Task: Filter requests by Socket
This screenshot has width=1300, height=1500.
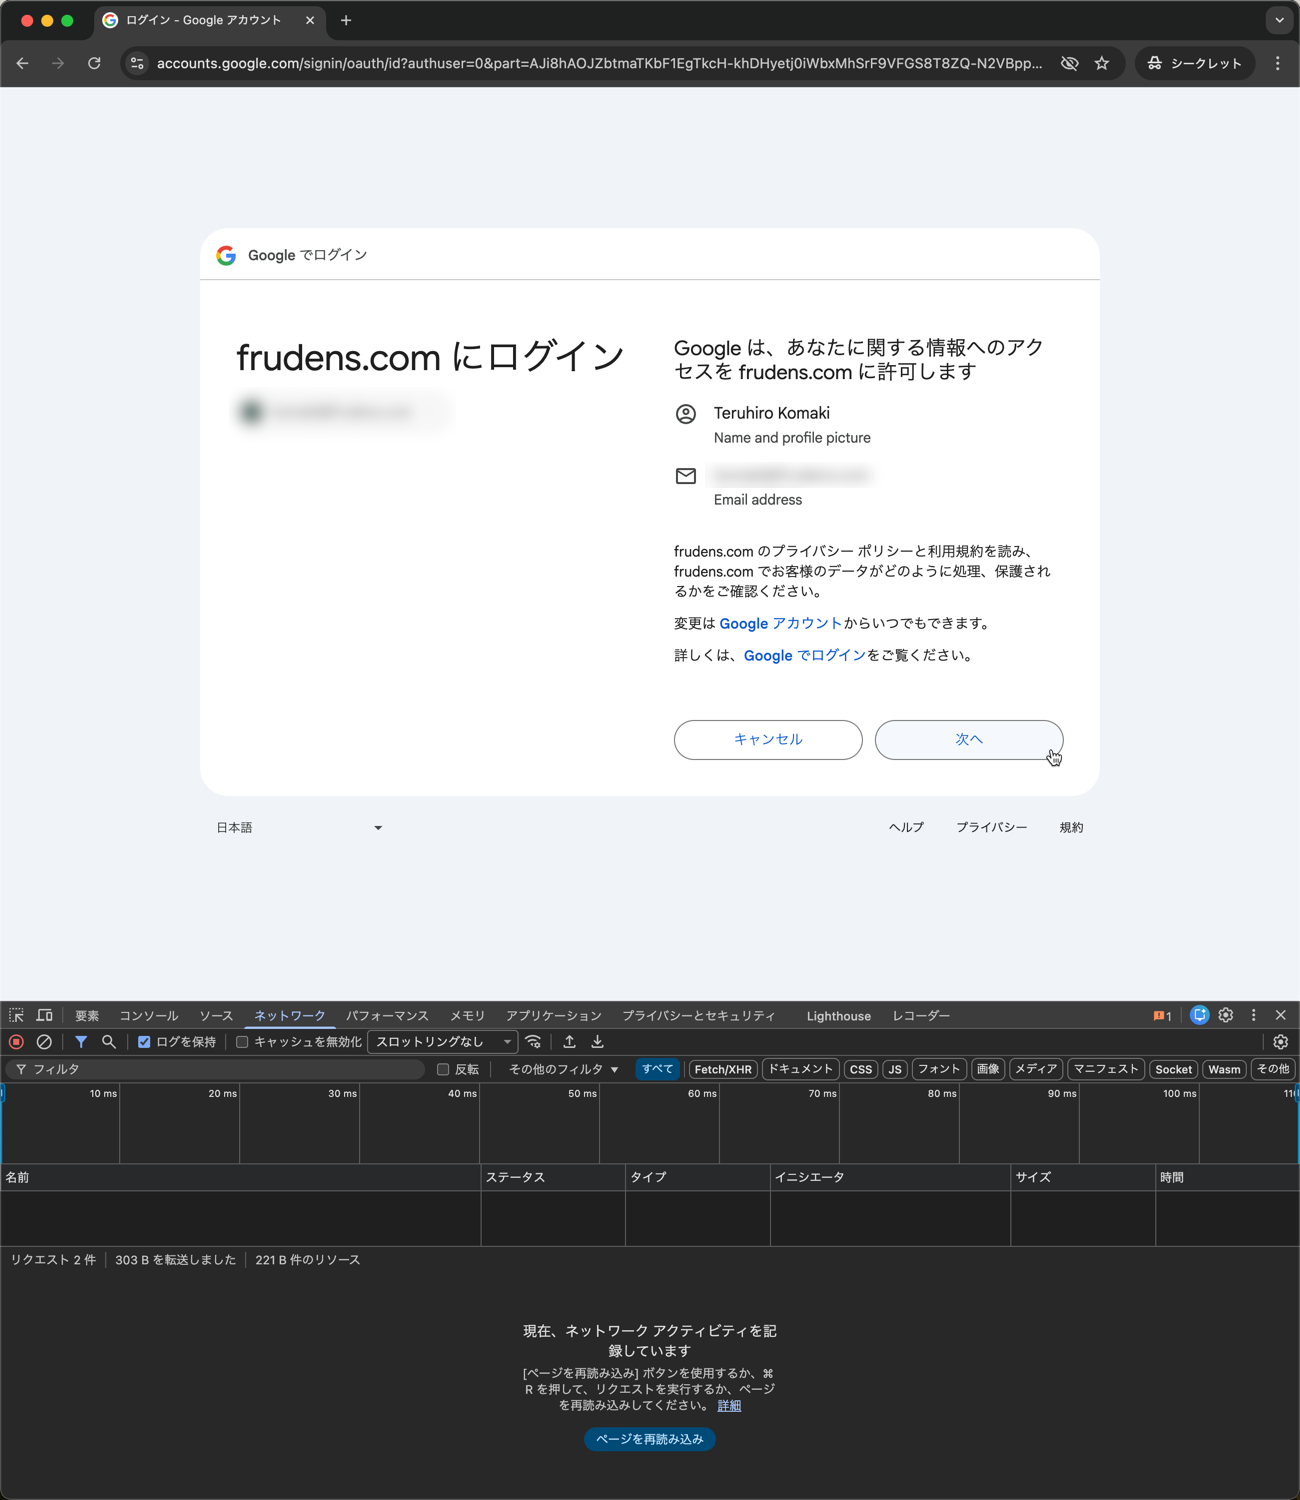Action: coord(1174,1069)
